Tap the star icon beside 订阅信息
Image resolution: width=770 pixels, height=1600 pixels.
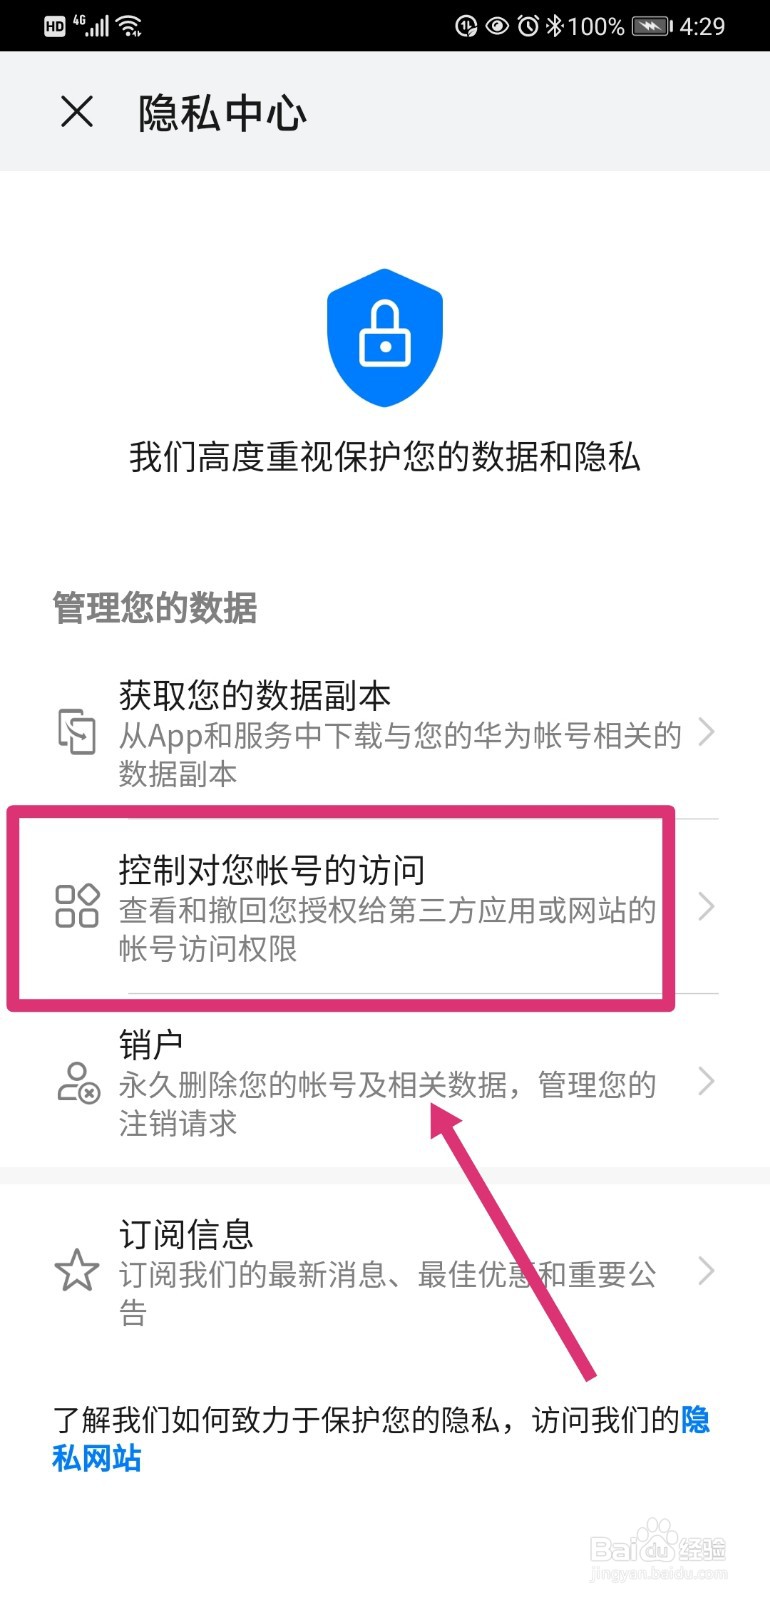tap(77, 1271)
